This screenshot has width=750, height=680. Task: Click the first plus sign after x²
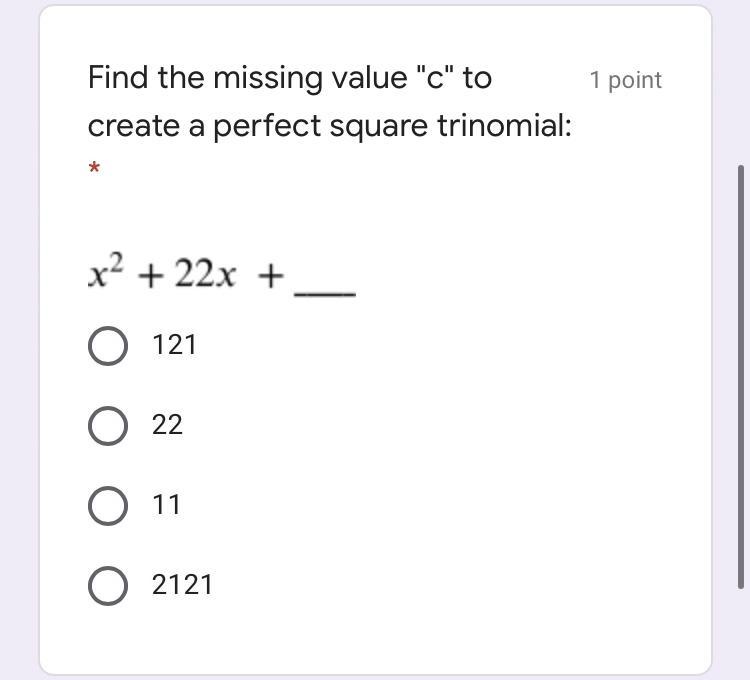(x=153, y=275)
